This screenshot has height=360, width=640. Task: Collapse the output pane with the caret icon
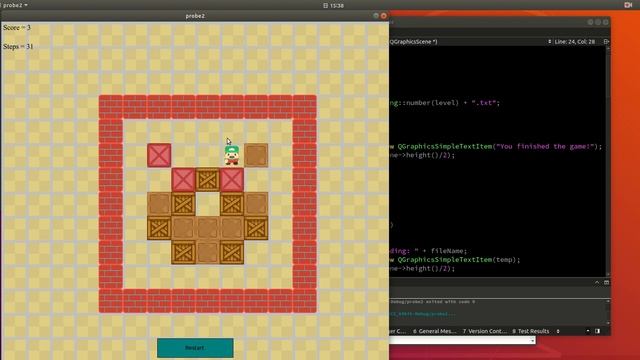[x=597, y=282]
